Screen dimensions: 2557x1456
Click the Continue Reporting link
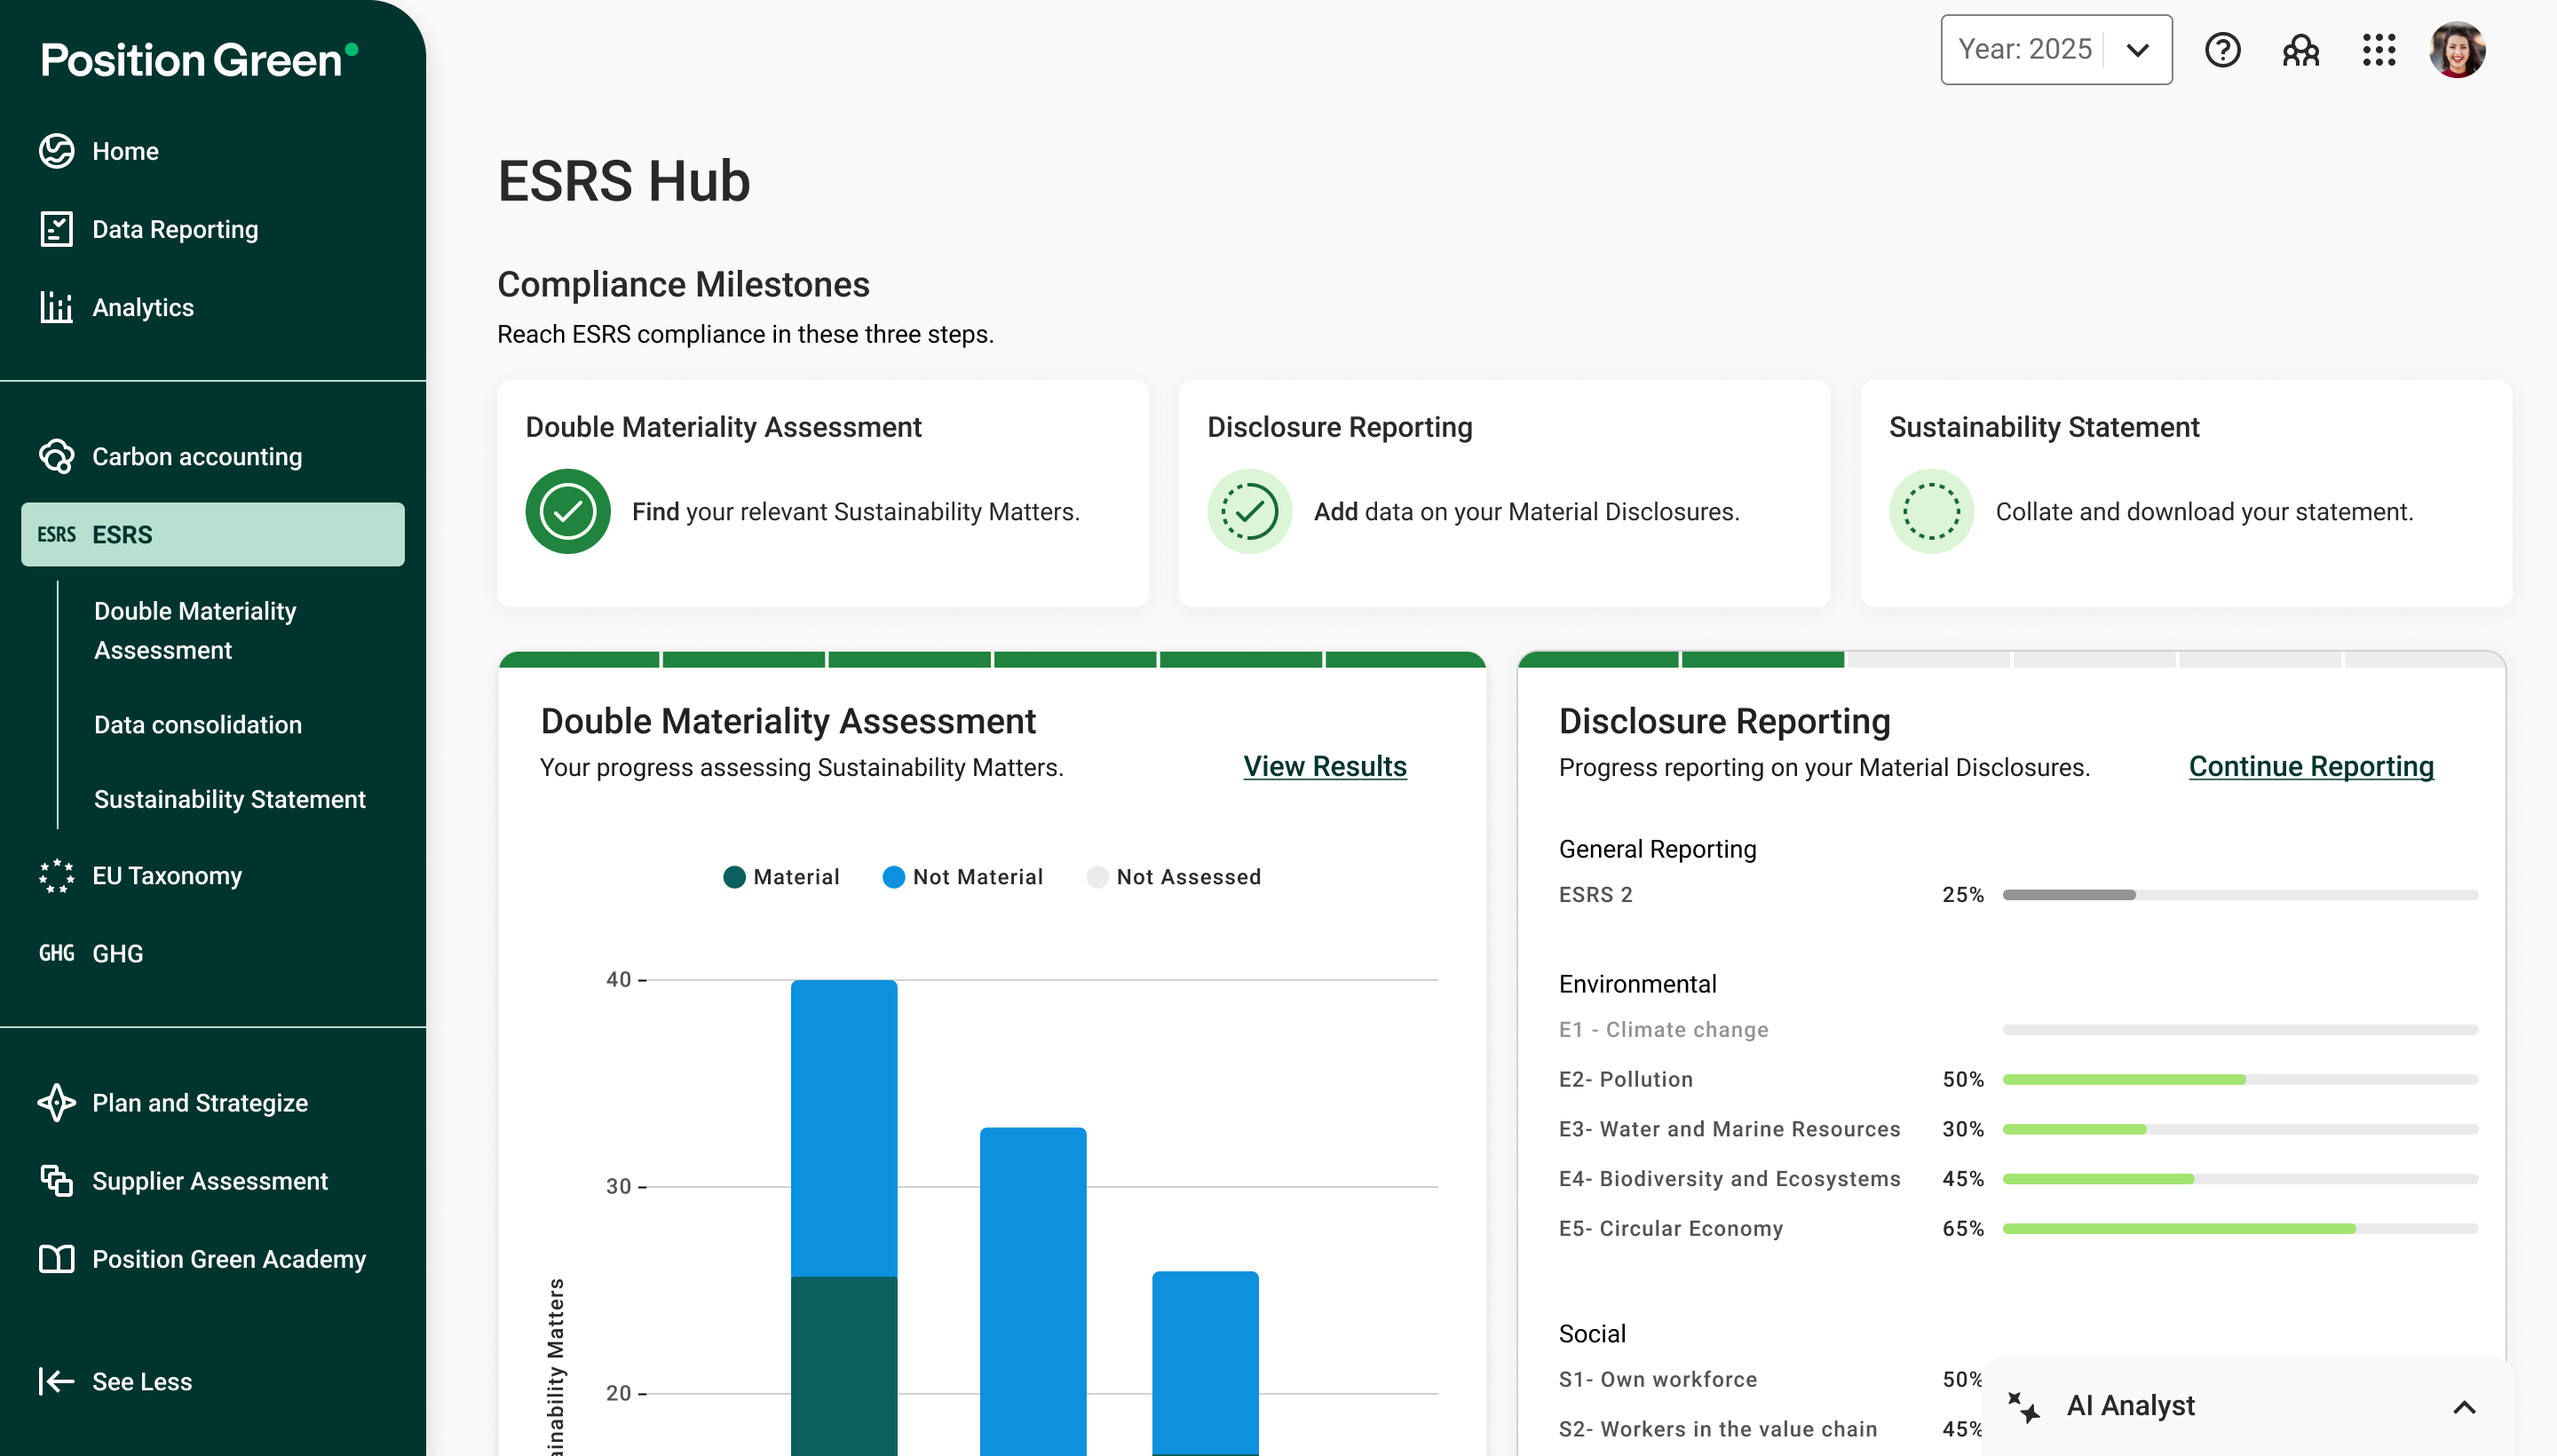click(2310, 766)
